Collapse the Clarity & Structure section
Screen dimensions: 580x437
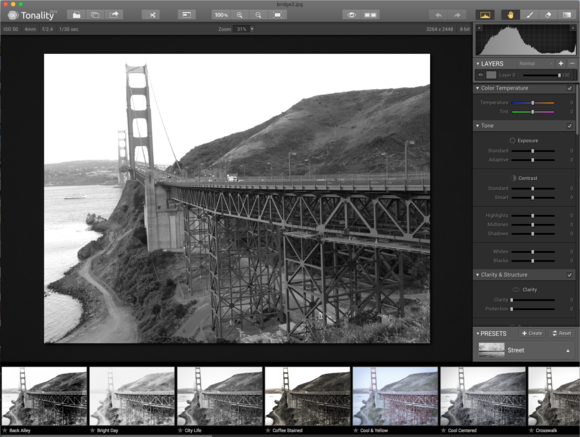pyautogui.click(x=478, y=275)
